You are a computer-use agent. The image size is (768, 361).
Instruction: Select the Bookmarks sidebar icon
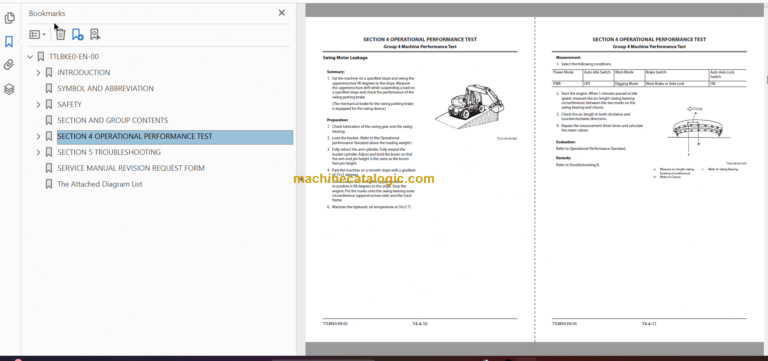point(9,42)
